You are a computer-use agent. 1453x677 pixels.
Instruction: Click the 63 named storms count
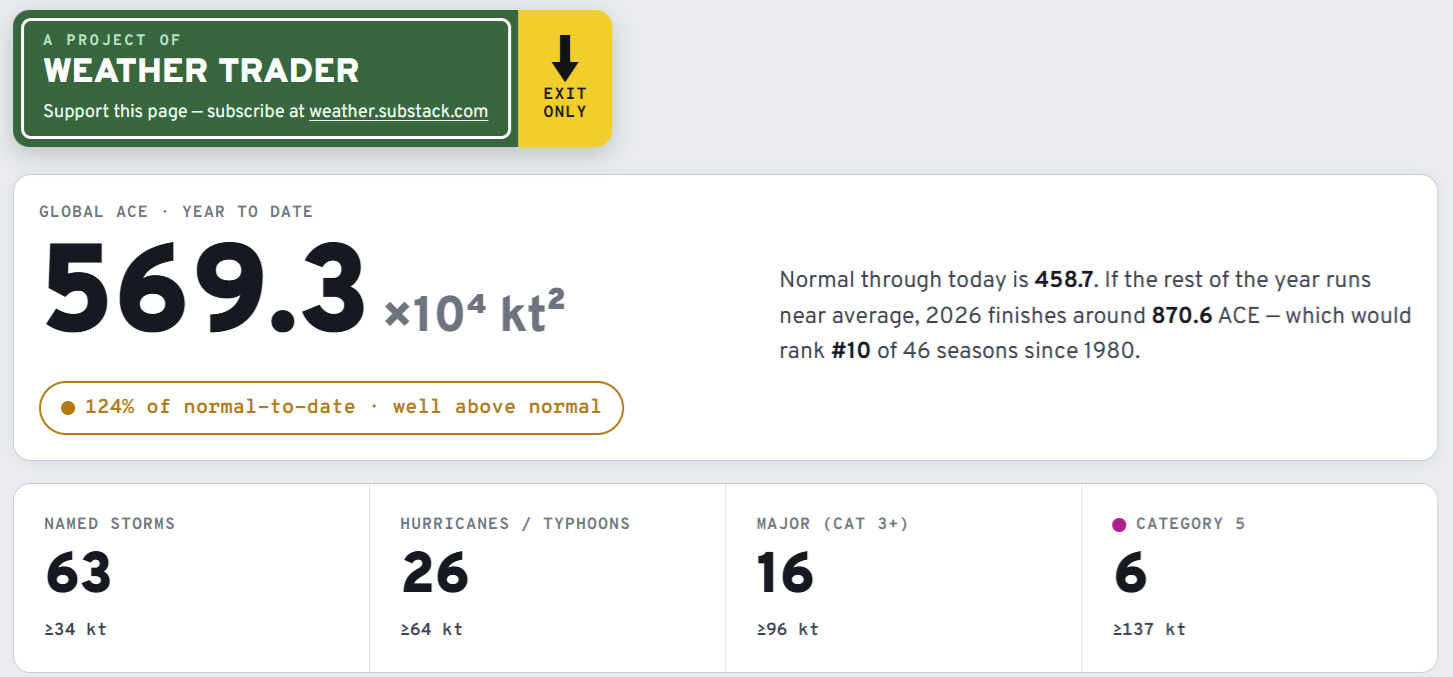point(78,574)
